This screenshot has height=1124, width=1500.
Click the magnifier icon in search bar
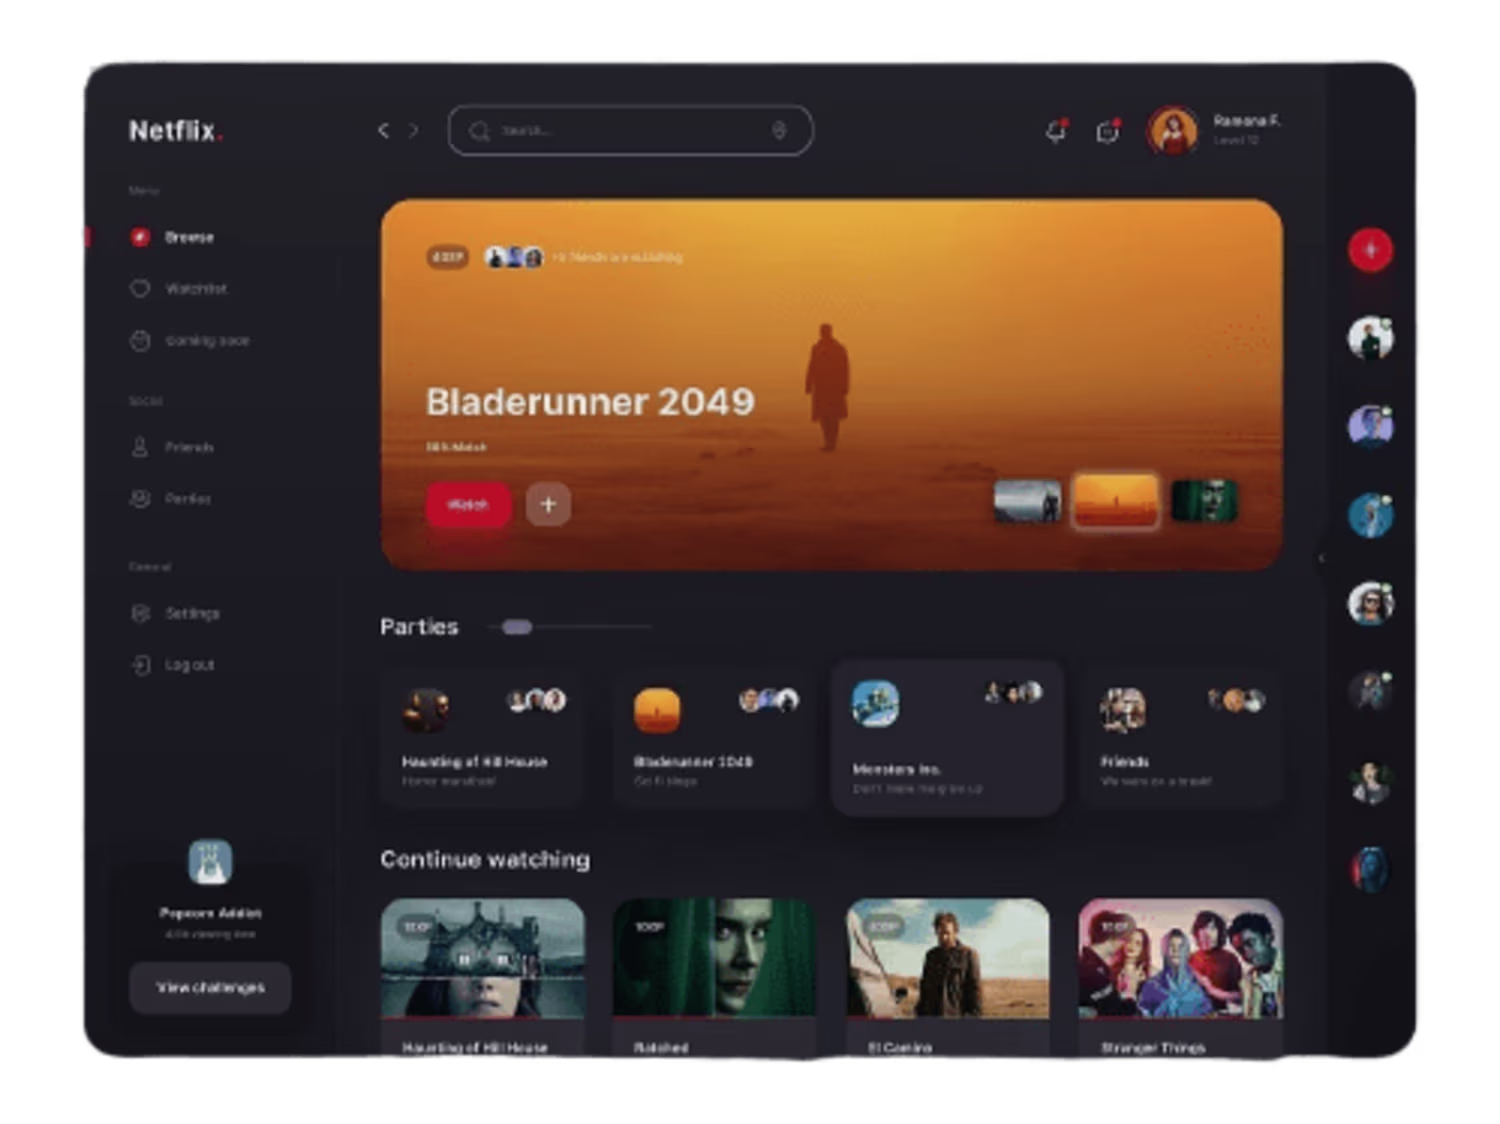(479, 131)
